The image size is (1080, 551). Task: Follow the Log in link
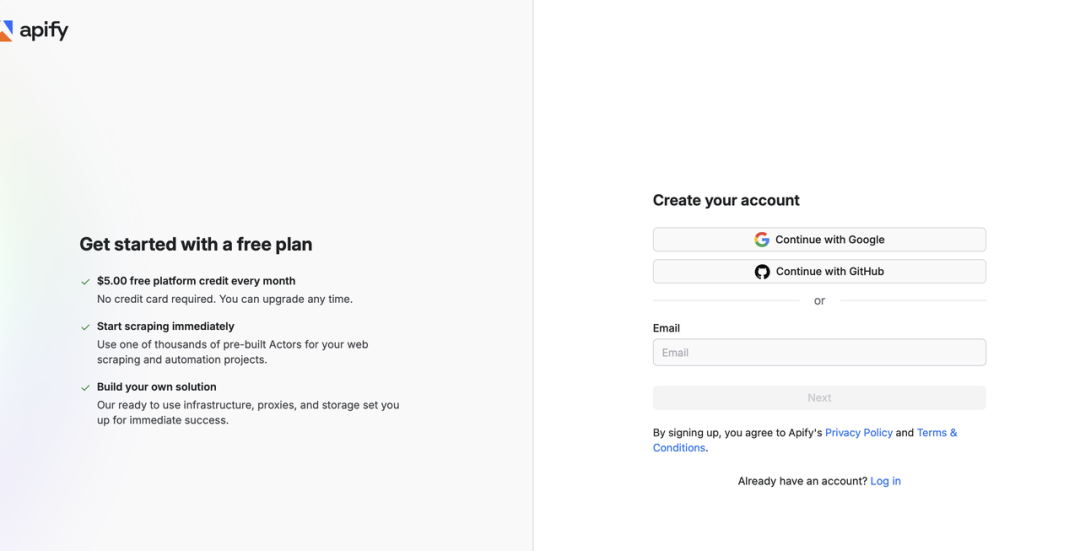[885, 481]
